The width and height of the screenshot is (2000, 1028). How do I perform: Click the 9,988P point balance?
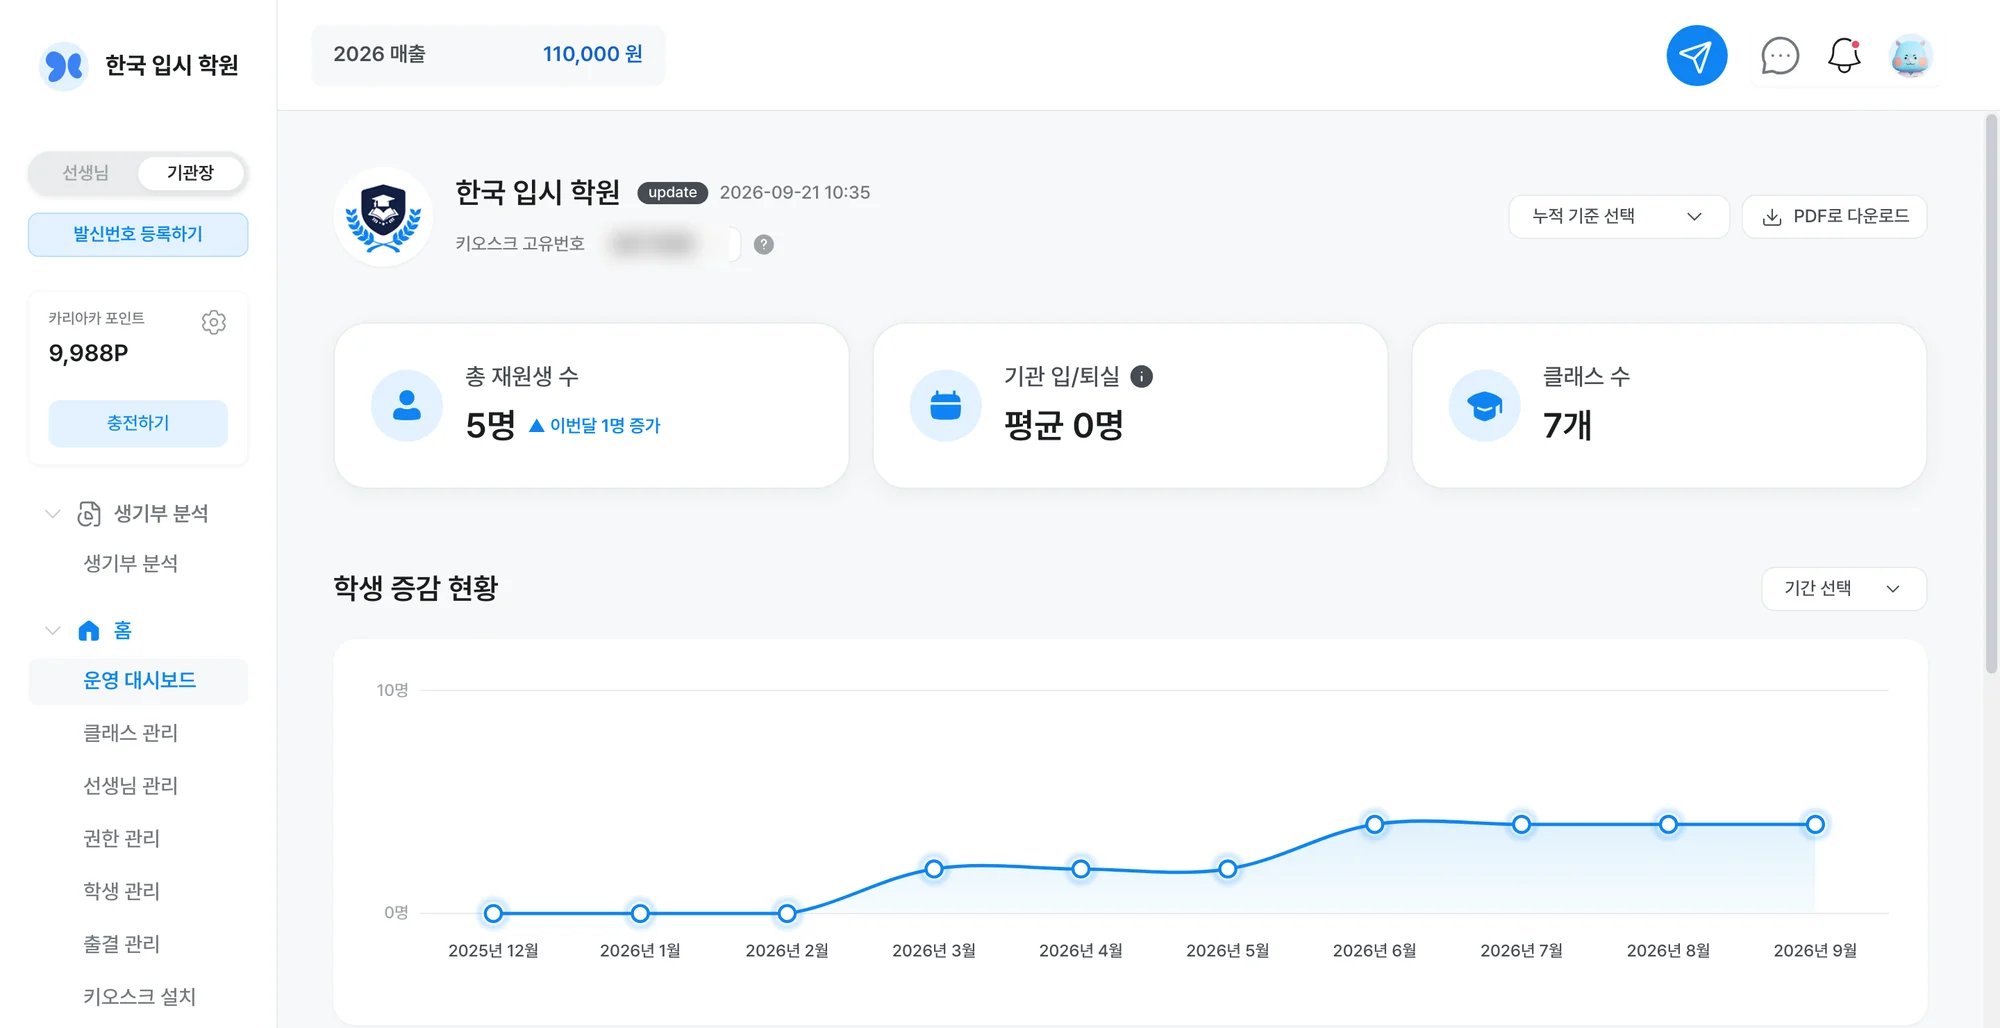(x=89, y=353)
